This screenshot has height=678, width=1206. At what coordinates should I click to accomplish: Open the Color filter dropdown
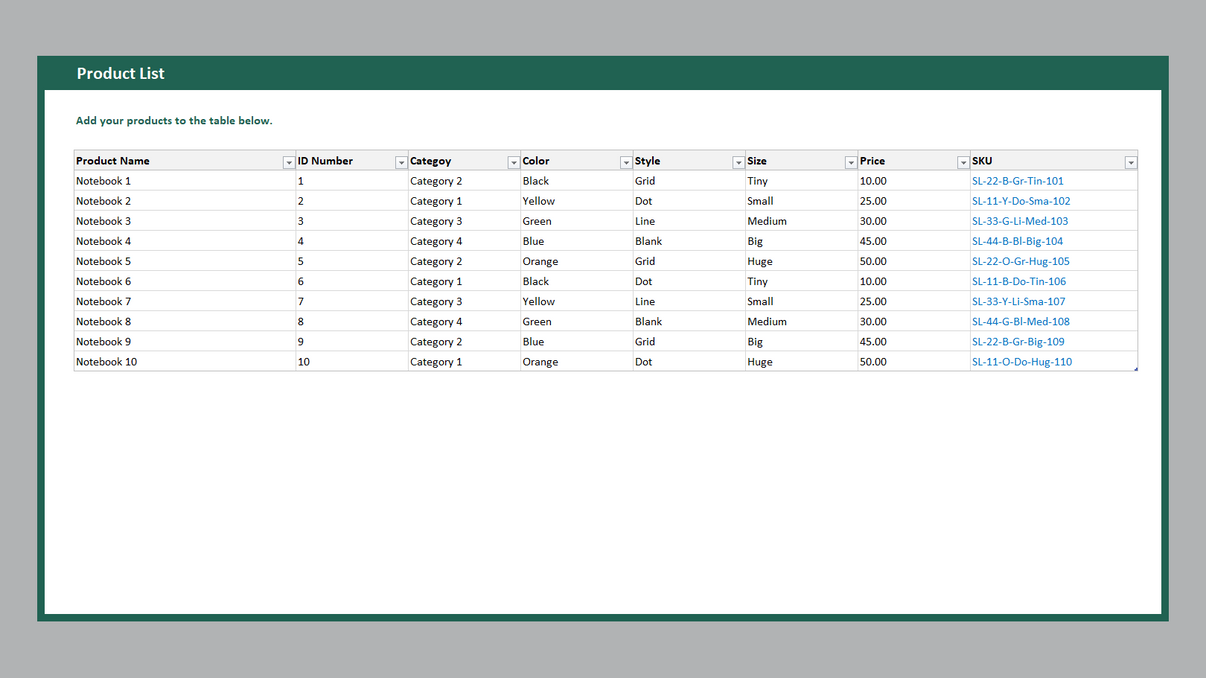[x=626, y=161]
